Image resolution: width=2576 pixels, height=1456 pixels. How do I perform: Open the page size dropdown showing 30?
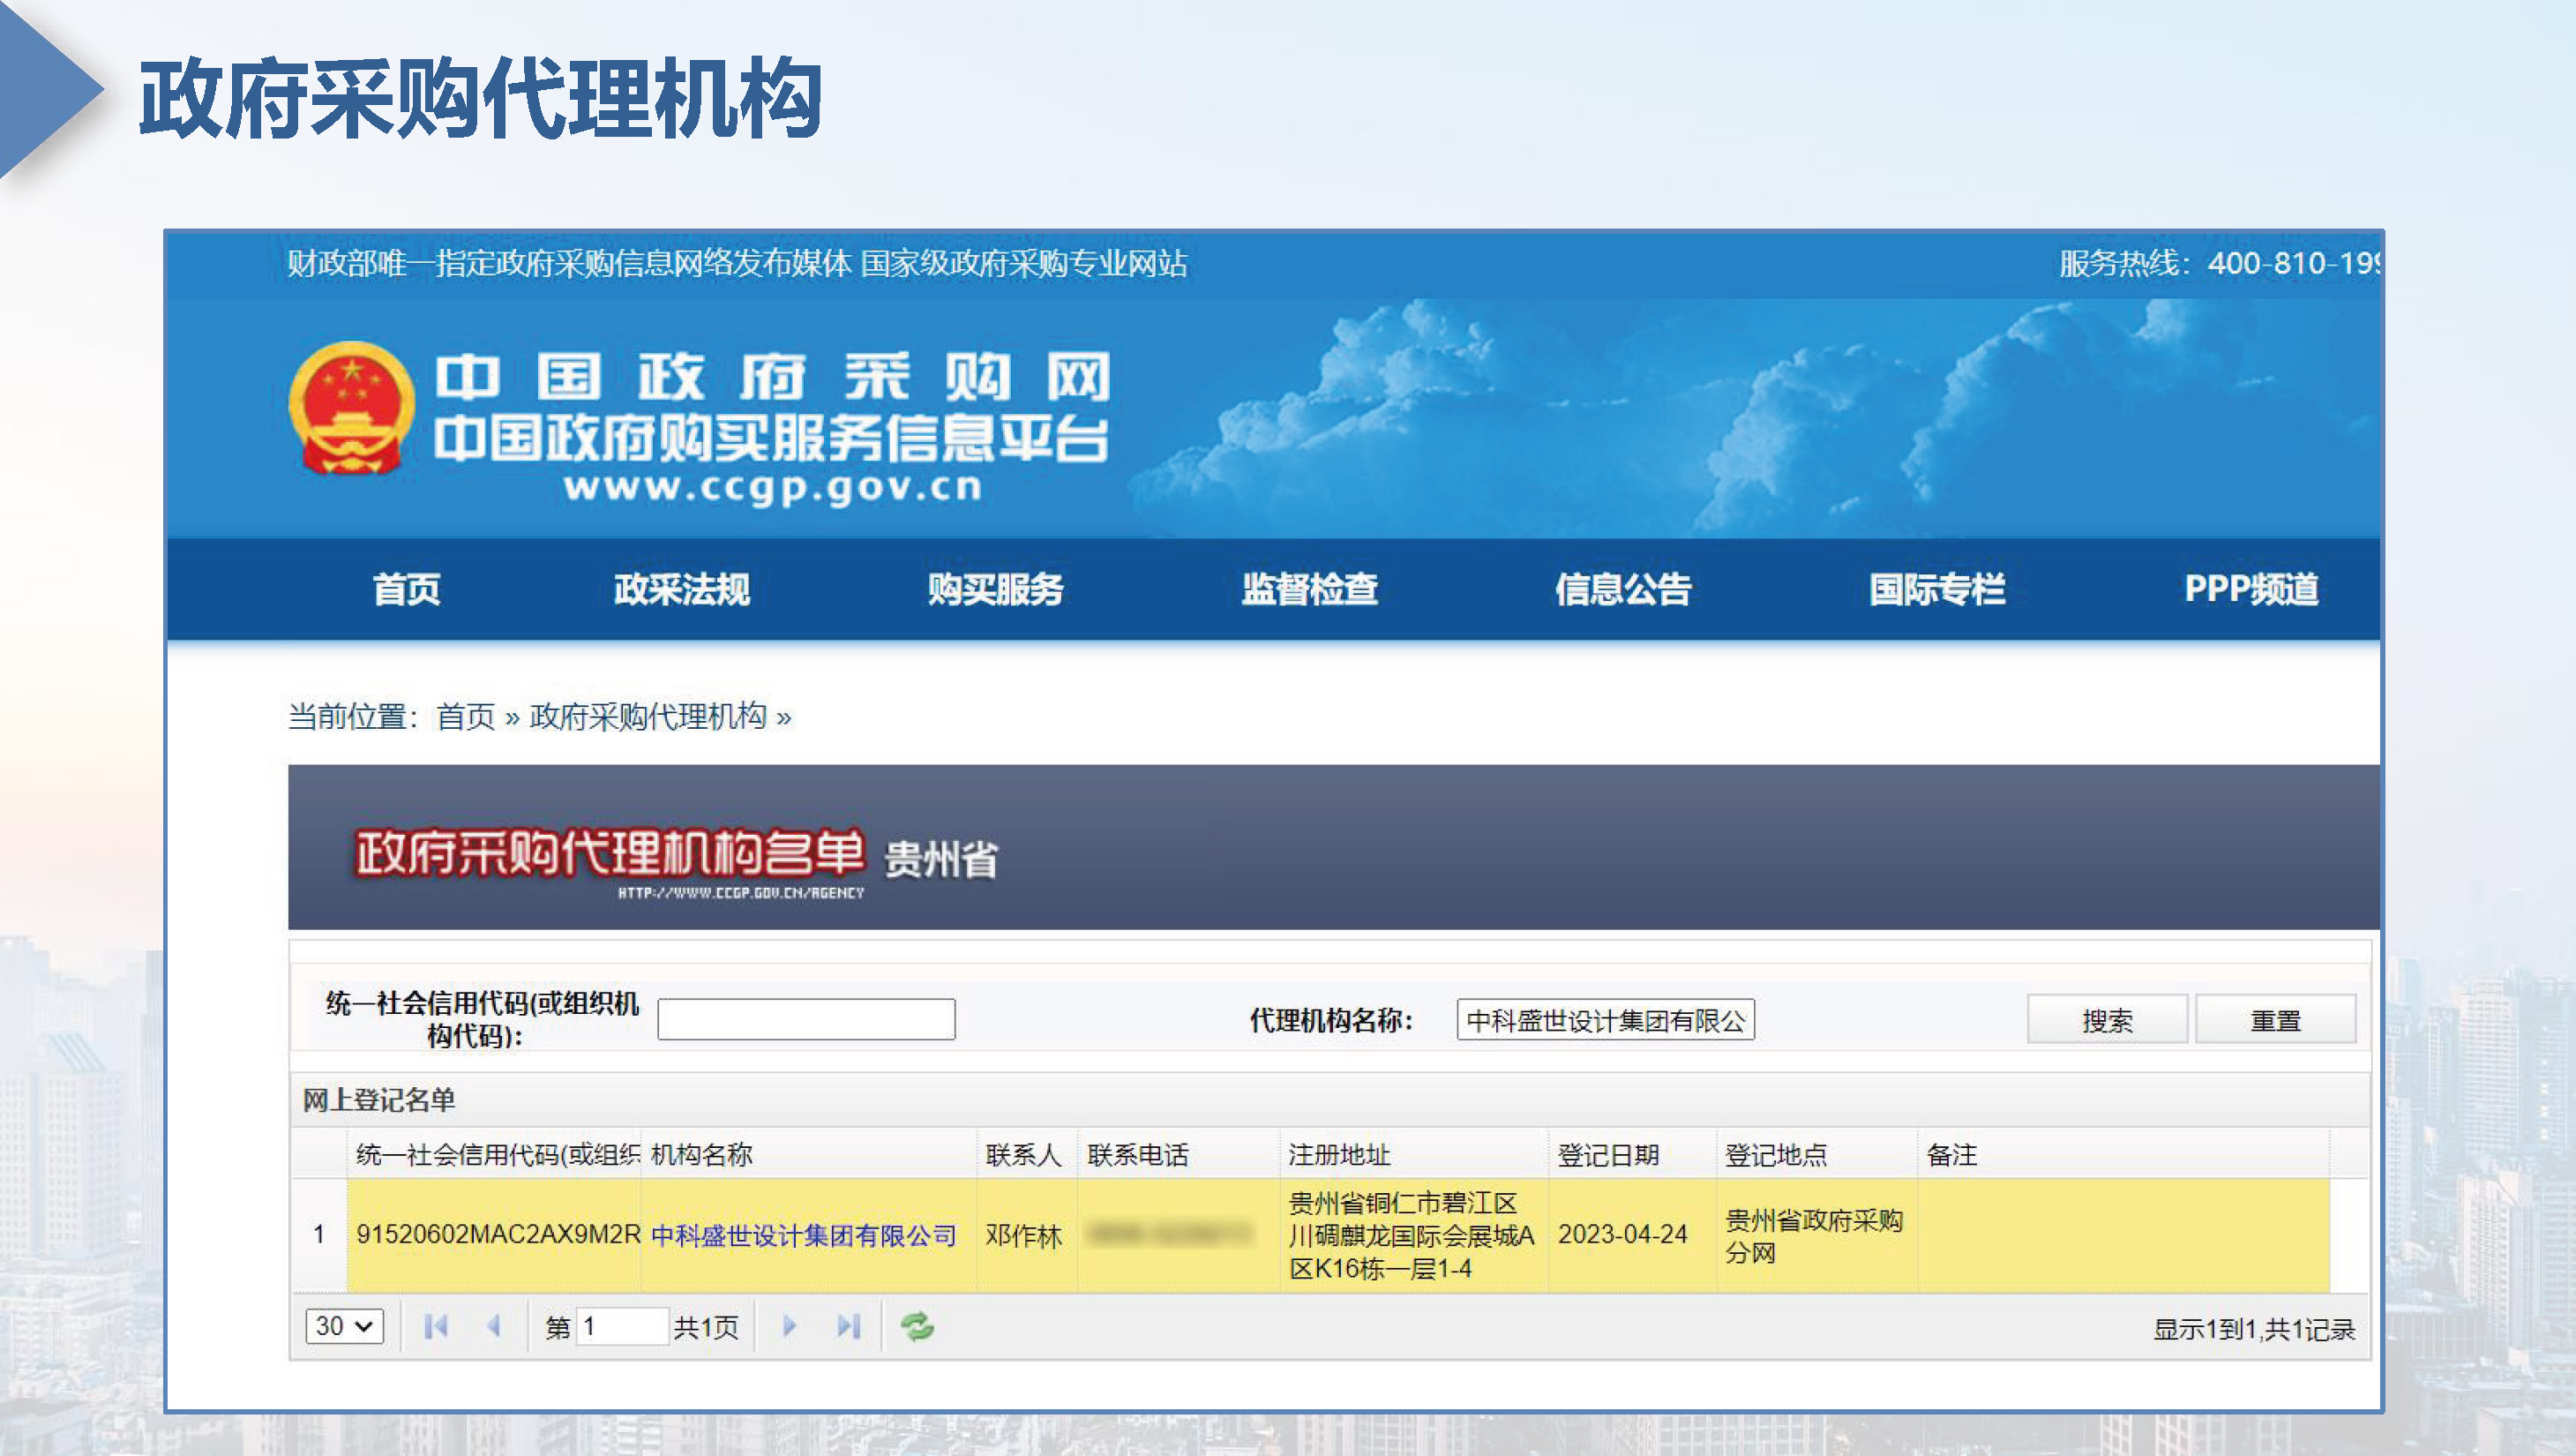point(344,1326)
